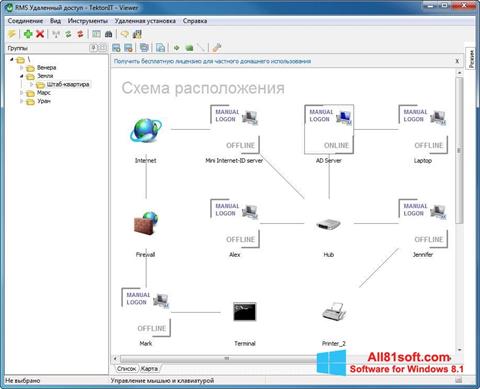Switch to the Список tab

(126, 369)
